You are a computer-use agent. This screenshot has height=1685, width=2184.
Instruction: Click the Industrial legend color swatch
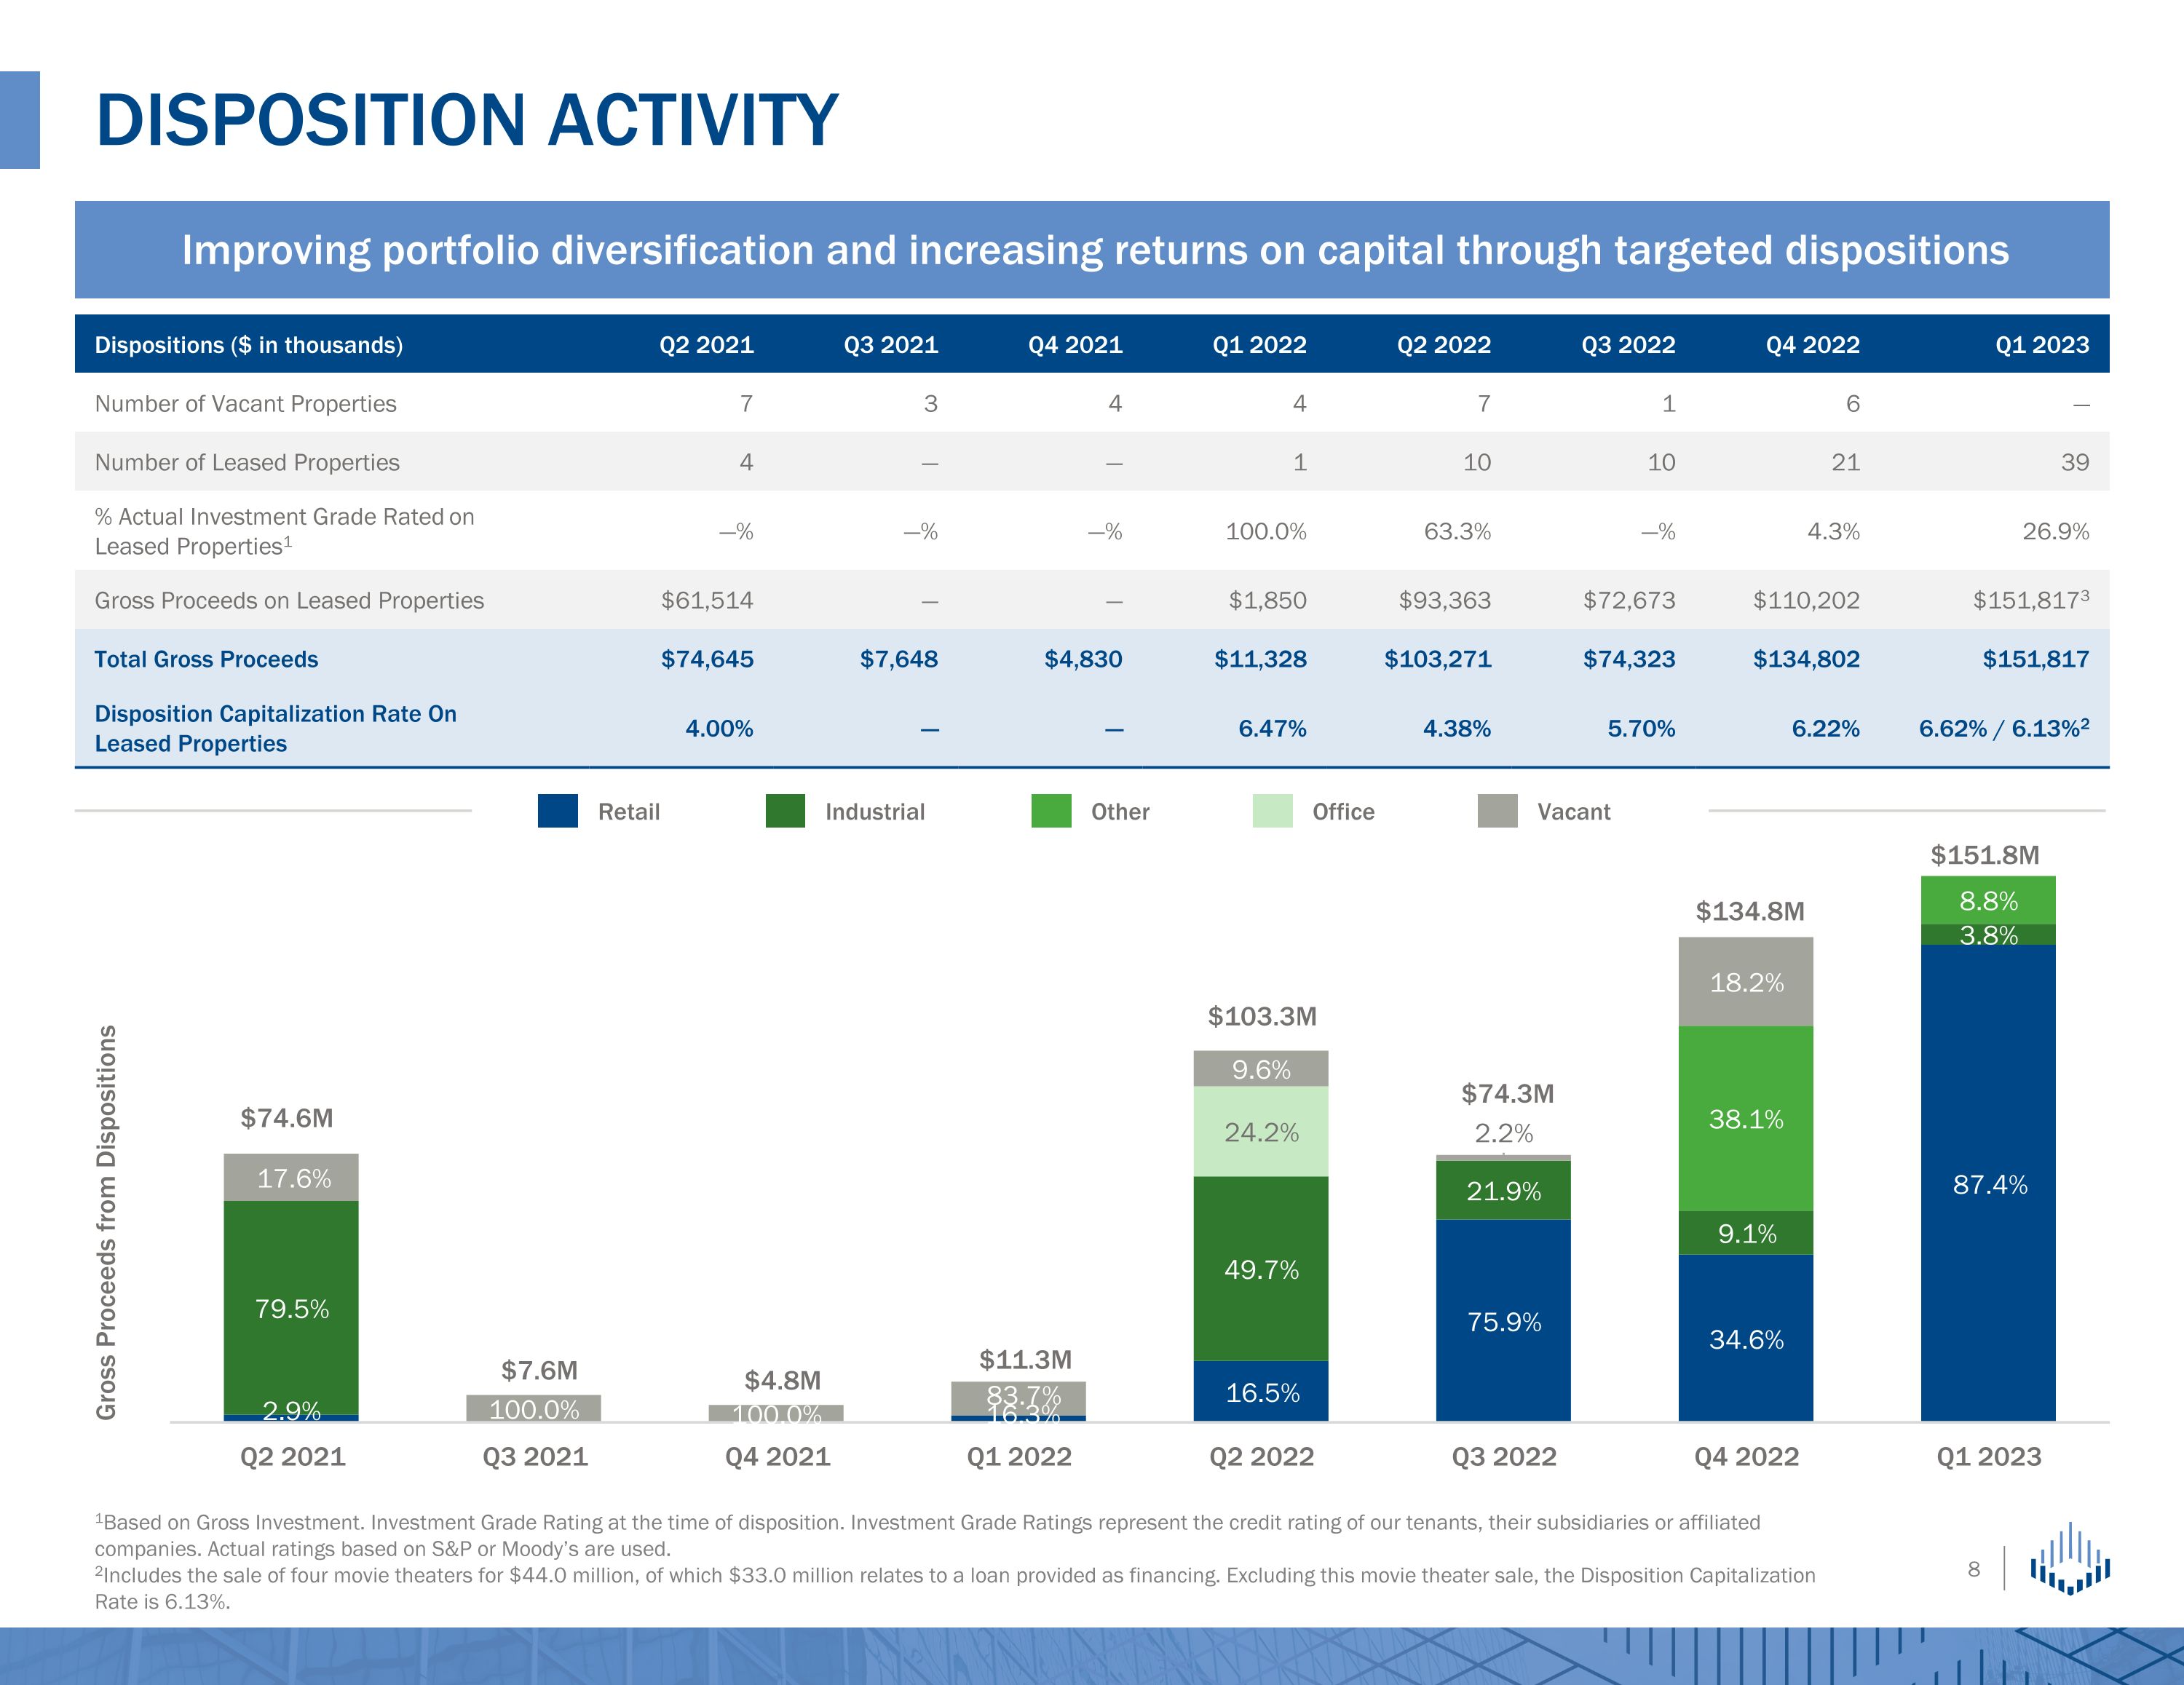[x=785, y=811]
